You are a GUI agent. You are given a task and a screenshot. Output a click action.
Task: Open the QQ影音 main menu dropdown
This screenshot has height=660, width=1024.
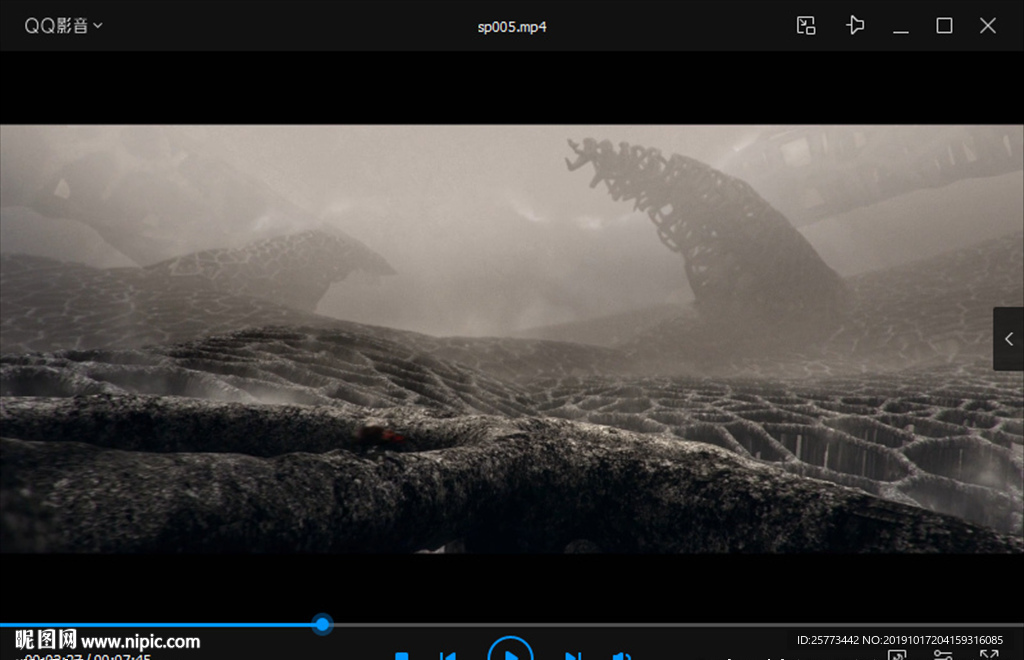pyautogui.click(x=63, y=25)
